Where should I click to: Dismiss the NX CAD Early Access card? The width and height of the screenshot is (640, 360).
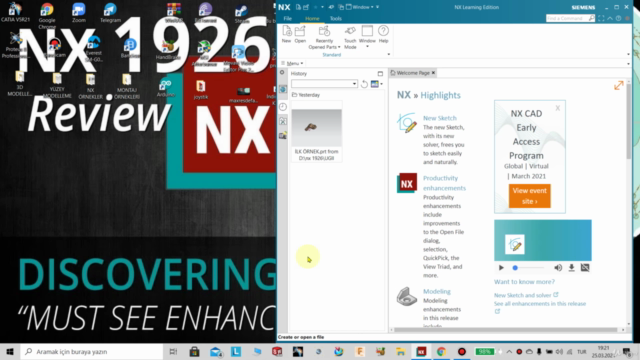(558, 108)
